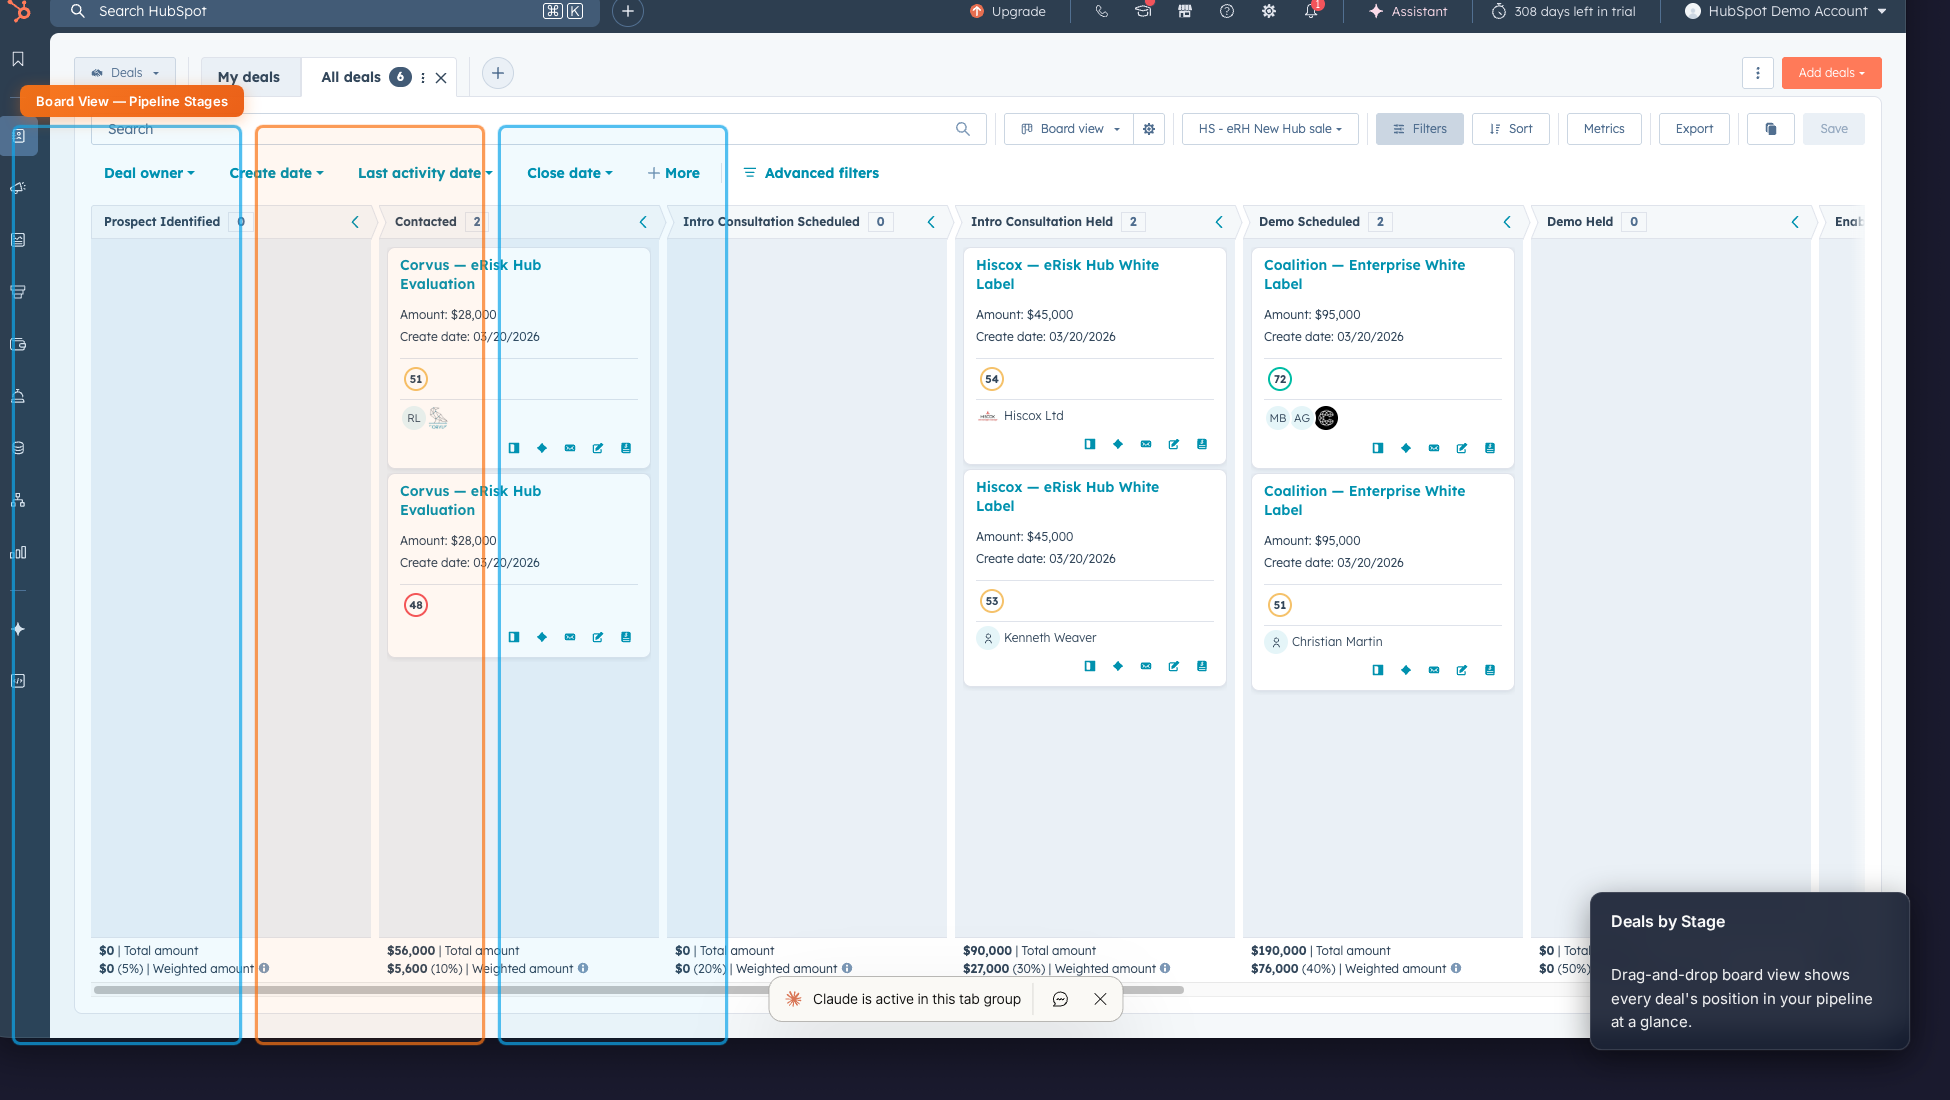The height and width of the screenshot is (1100, 1950).
Task: Add a new view tab
Action: point(498,73)
